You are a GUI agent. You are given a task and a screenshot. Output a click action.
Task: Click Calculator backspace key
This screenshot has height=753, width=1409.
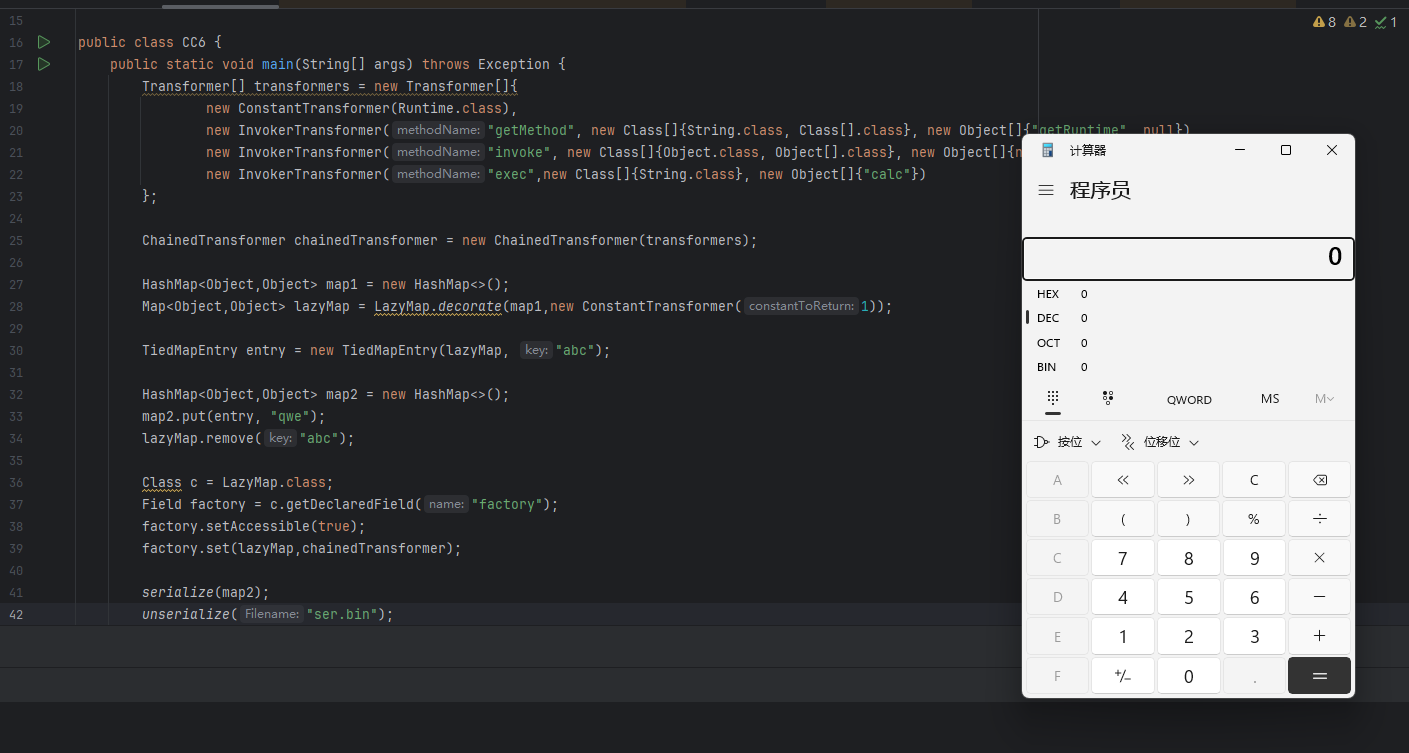coord(1319,480)
